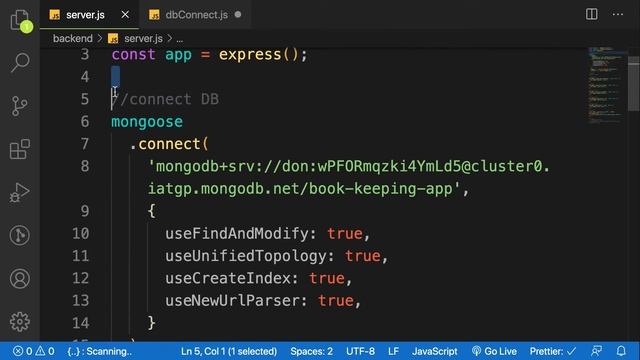Open the Accounts menu

(20, 279)
